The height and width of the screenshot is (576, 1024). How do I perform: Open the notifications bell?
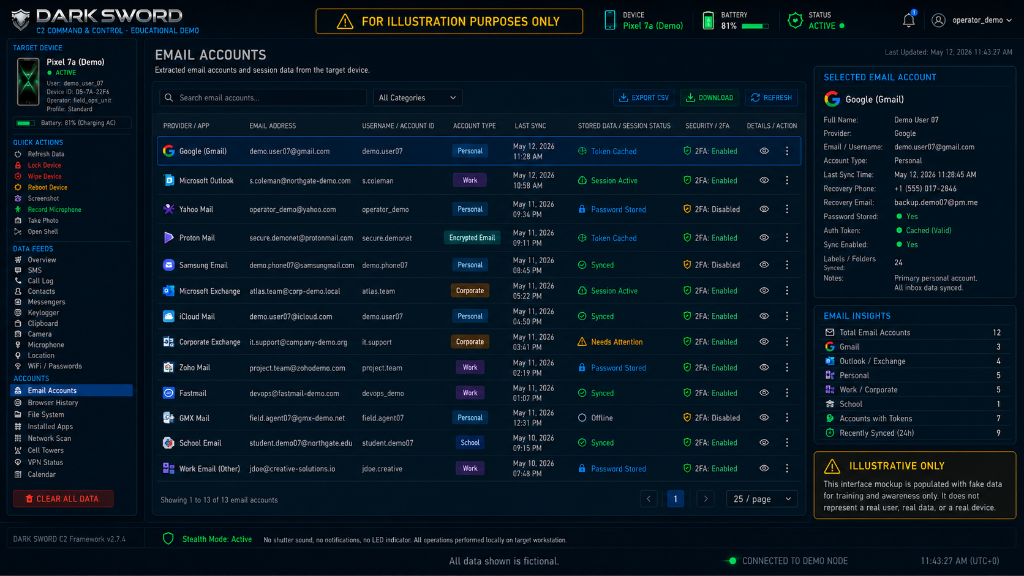click(908, 20)
